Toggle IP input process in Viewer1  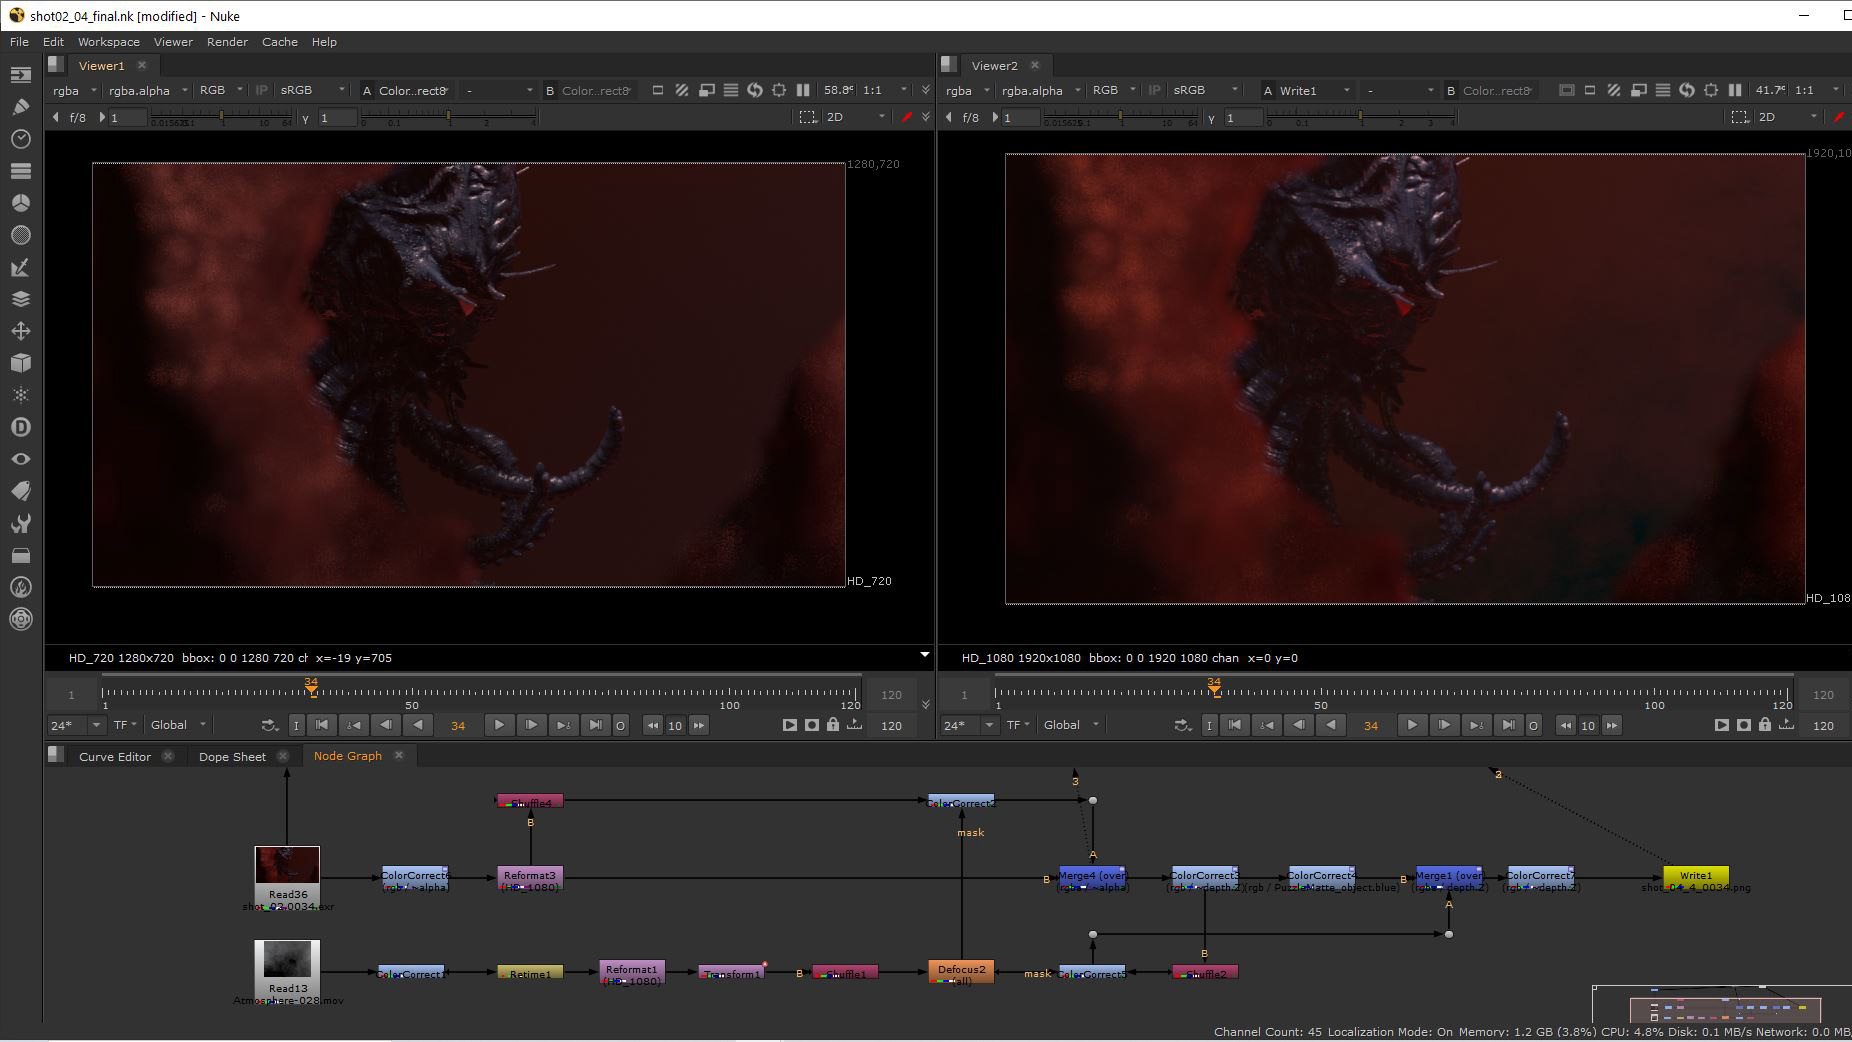pyautogui.click(x=262, y=90)
